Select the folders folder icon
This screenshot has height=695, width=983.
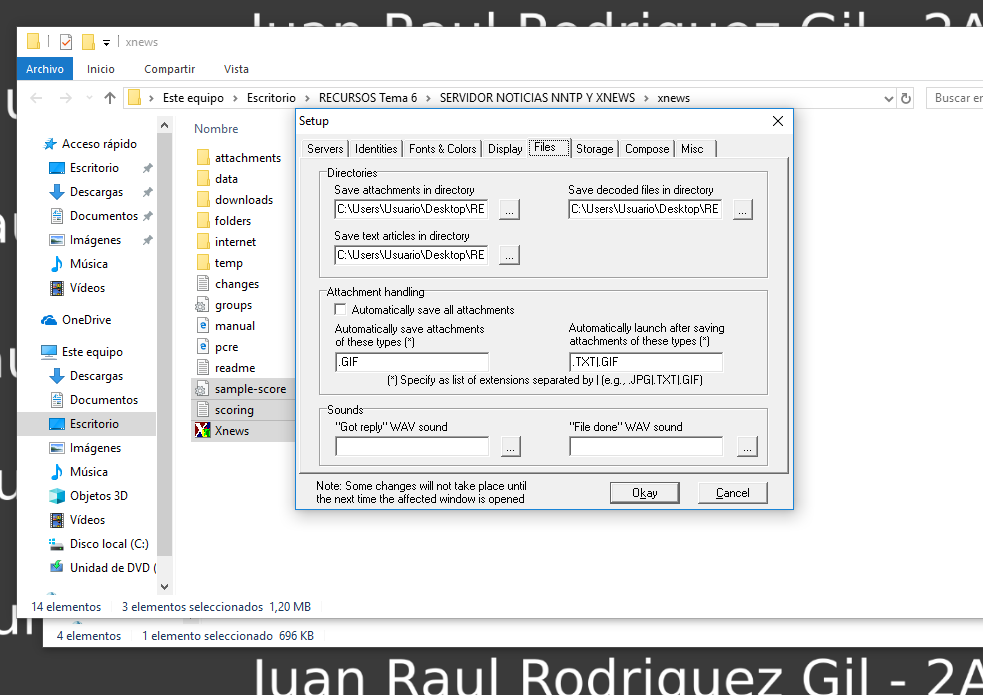[x=203, y=221]
